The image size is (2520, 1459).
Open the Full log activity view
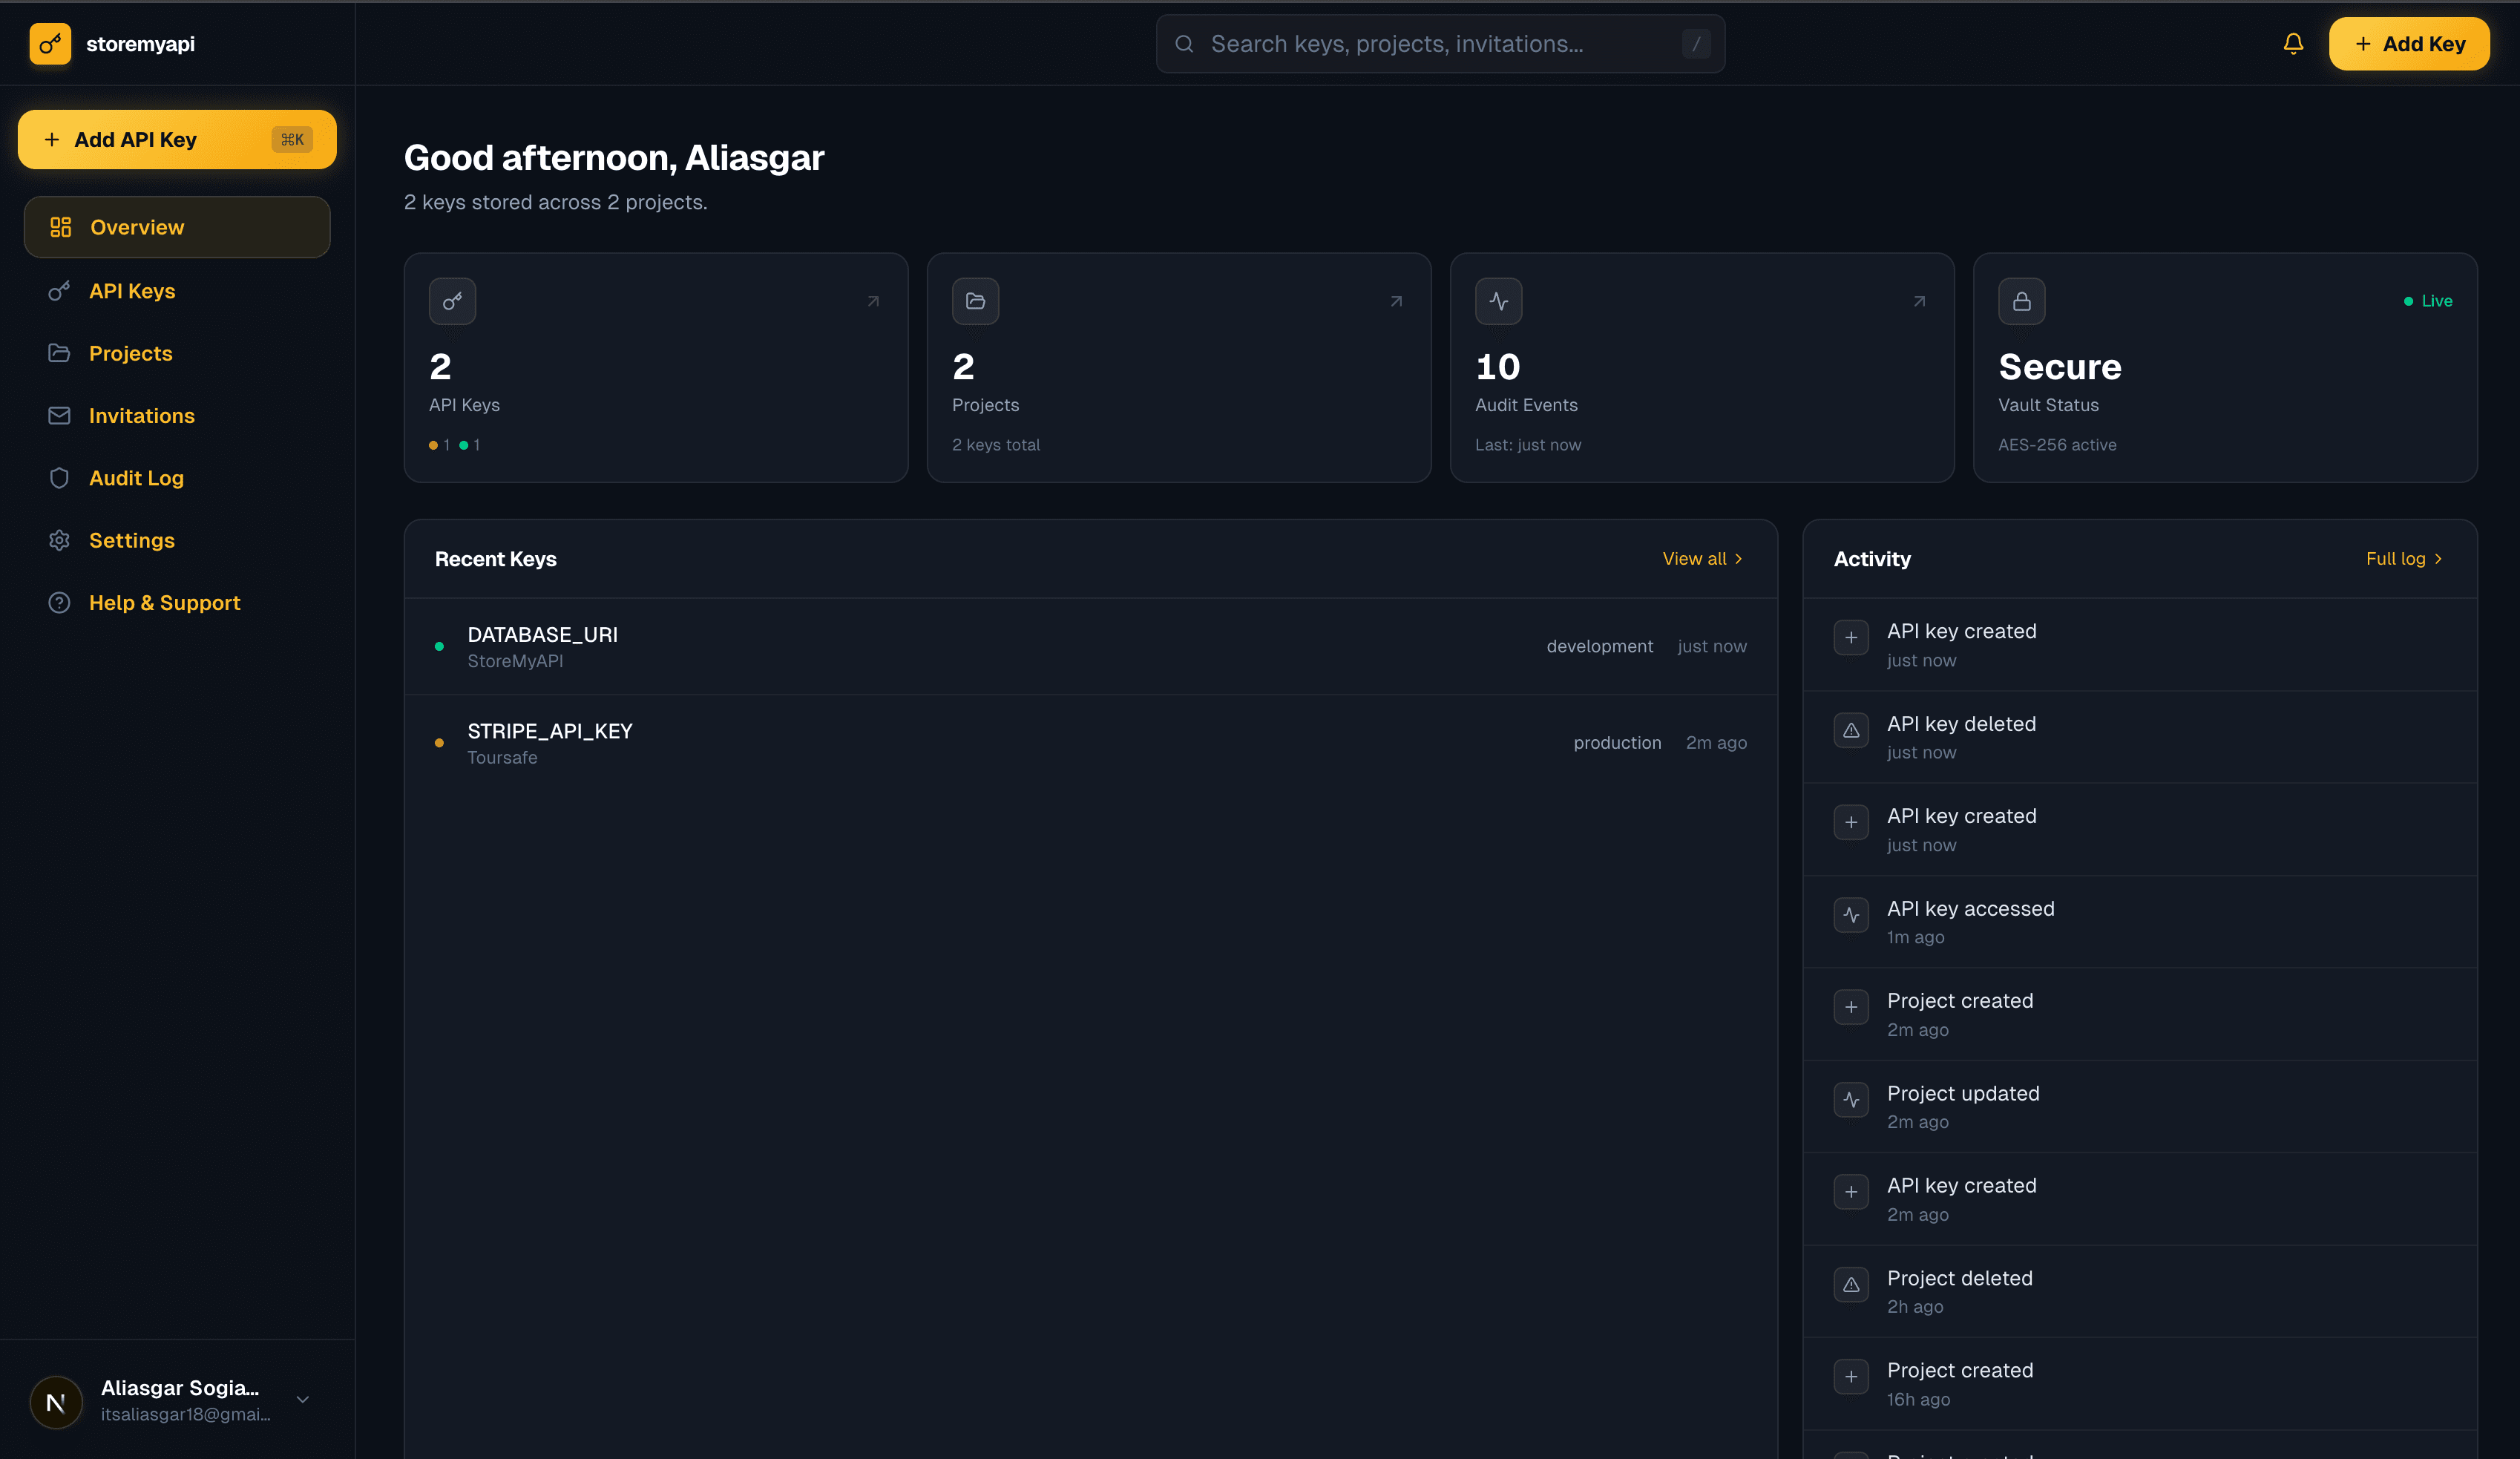coord(2403,558)
